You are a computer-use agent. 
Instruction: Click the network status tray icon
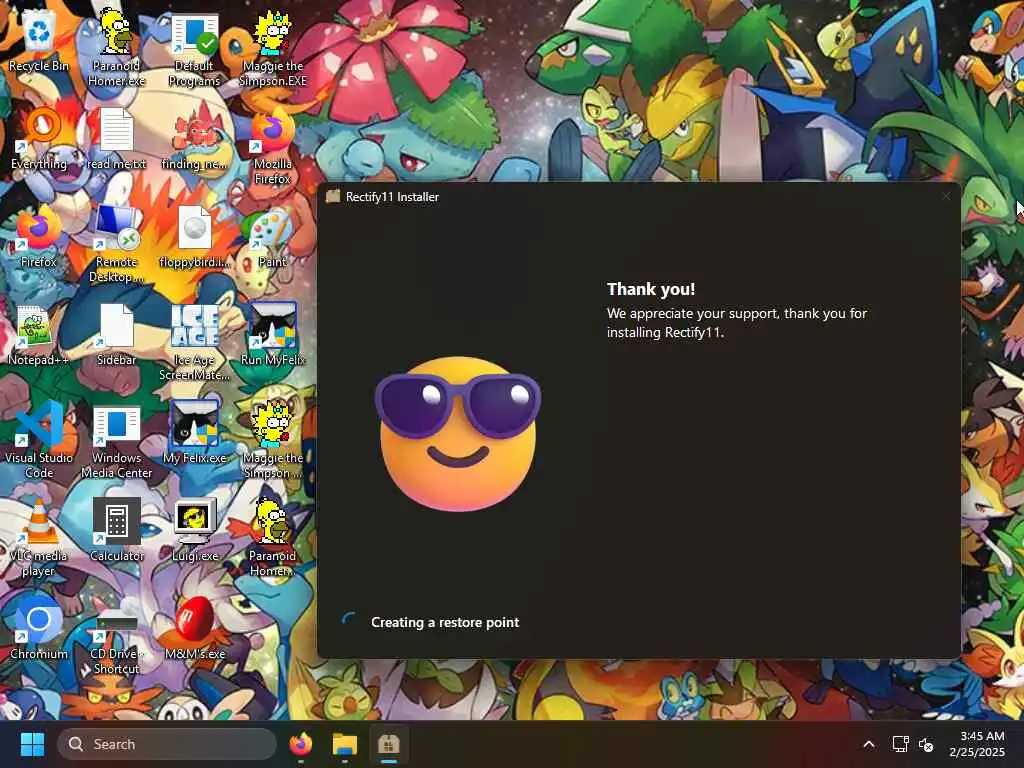coord(901,744)
